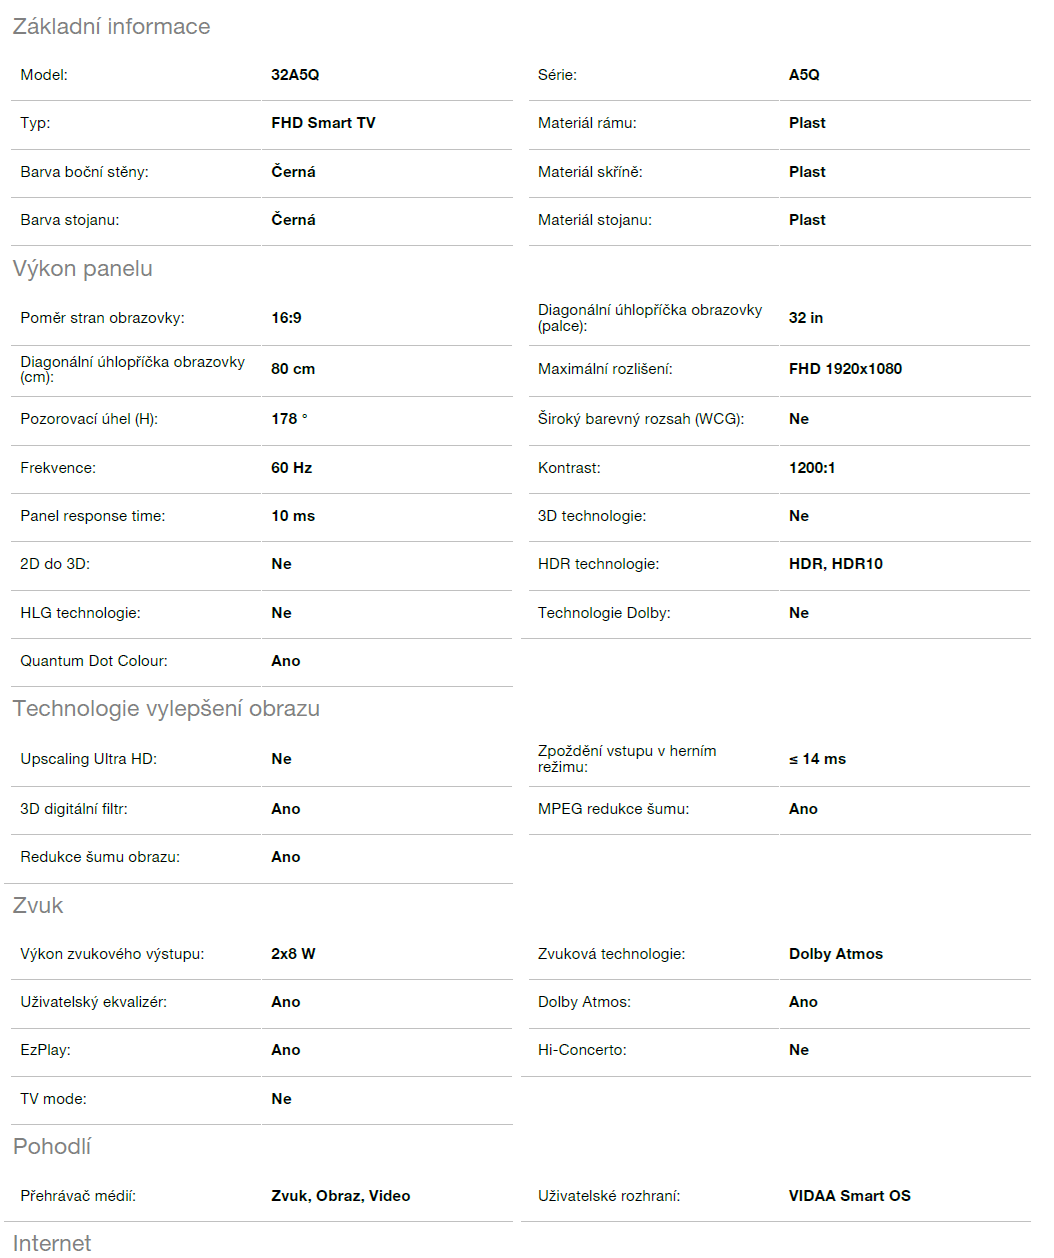
Task: Click the Internet section heading
Action: (52, 1243)
